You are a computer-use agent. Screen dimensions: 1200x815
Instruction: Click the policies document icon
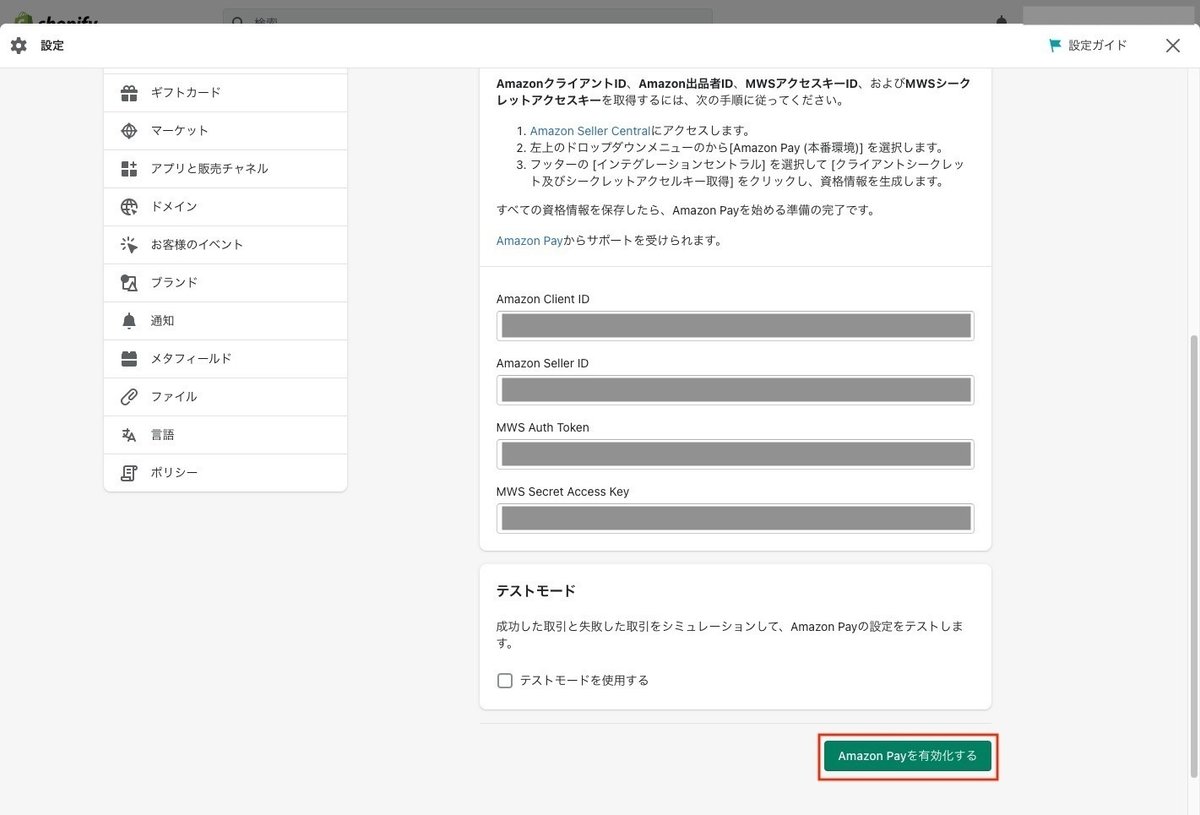pos(129,473)
